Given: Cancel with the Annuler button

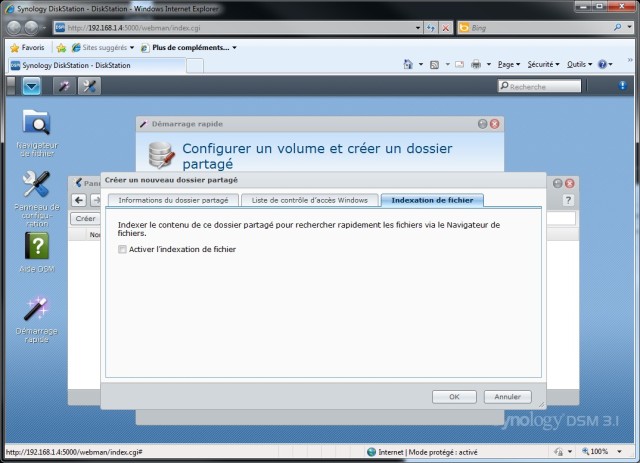Looking at the screenshot, I should coord(507,397).
